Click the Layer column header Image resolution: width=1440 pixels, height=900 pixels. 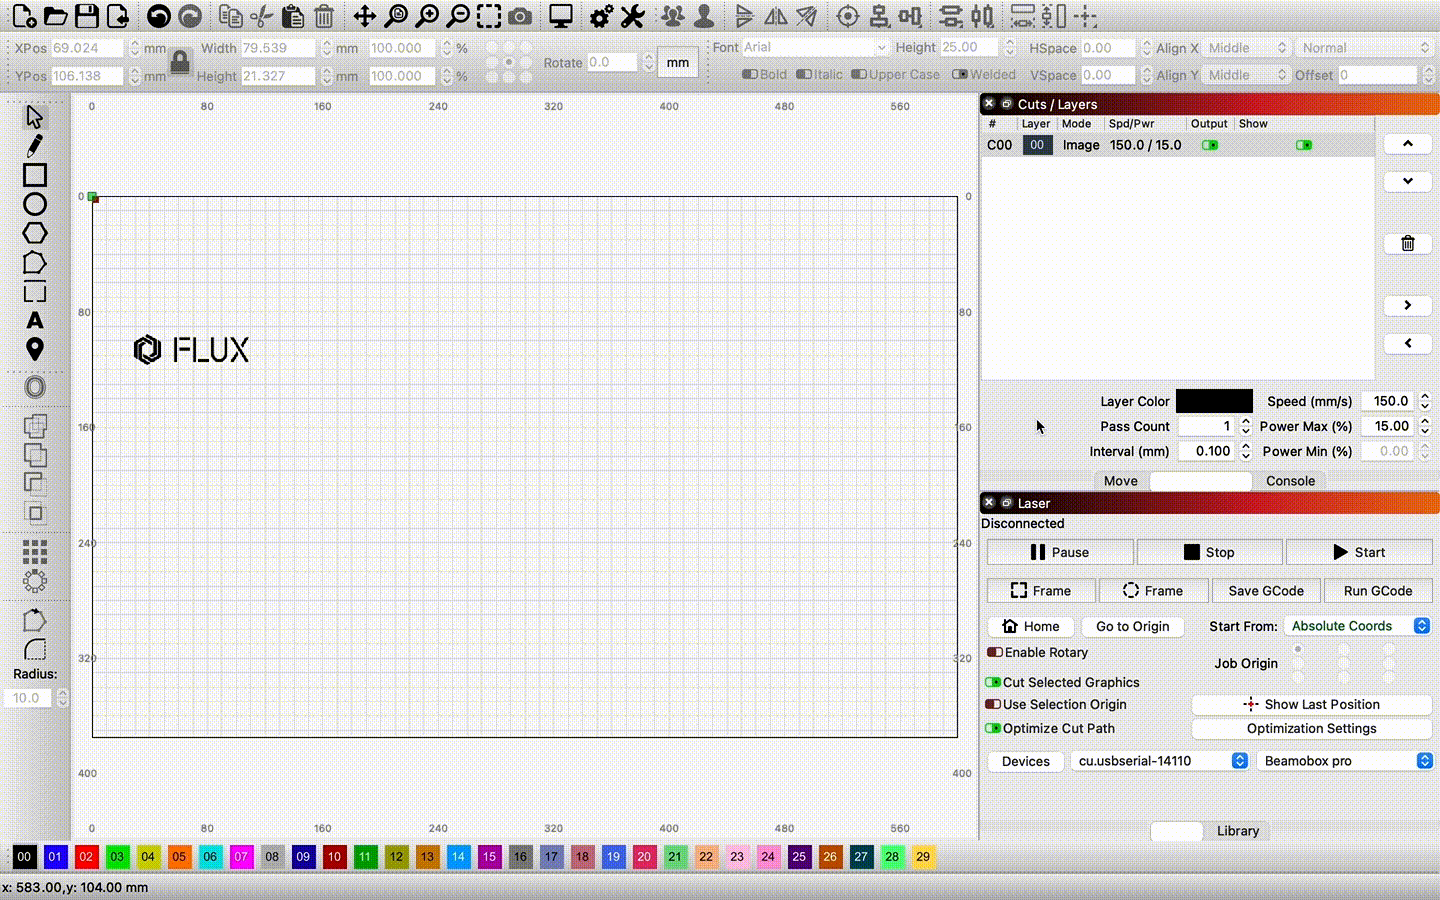pyautogui.click(x=1036, y=124)
